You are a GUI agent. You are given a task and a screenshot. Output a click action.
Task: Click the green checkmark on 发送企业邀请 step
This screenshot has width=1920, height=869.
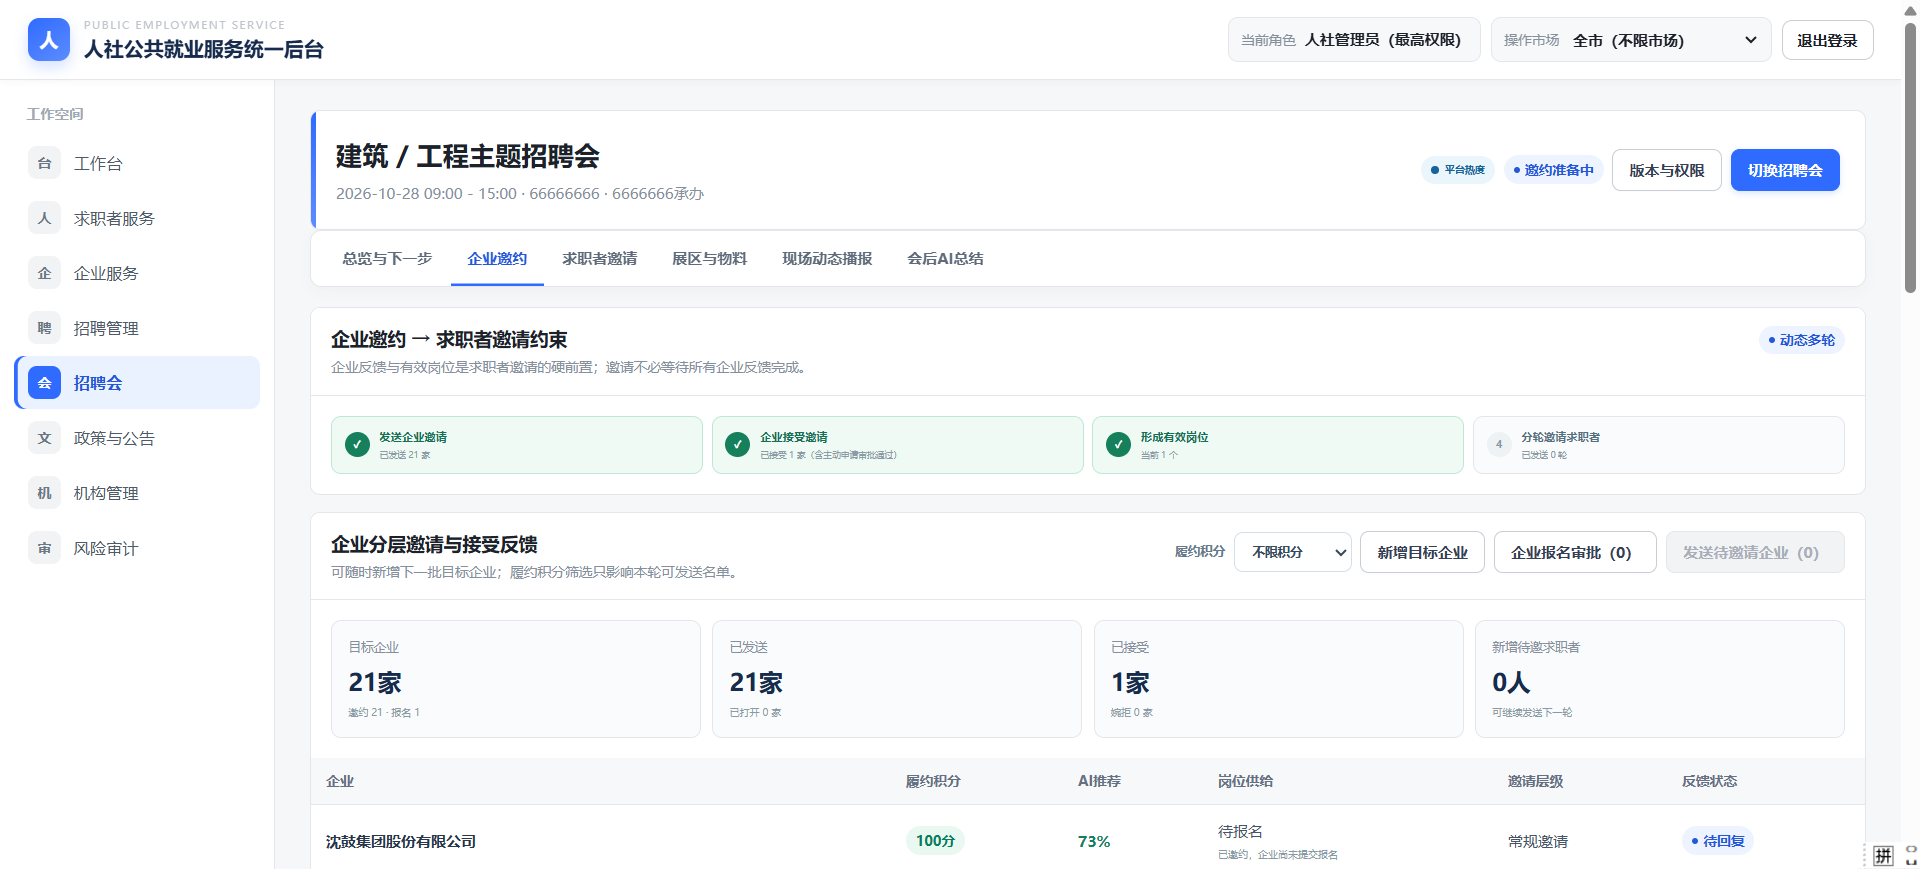357,445
